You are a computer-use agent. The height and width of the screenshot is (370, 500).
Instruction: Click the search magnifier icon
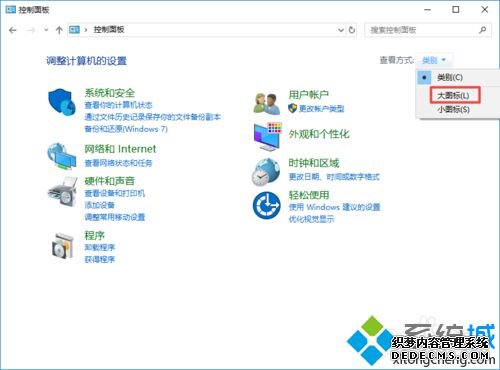(482, 30)
